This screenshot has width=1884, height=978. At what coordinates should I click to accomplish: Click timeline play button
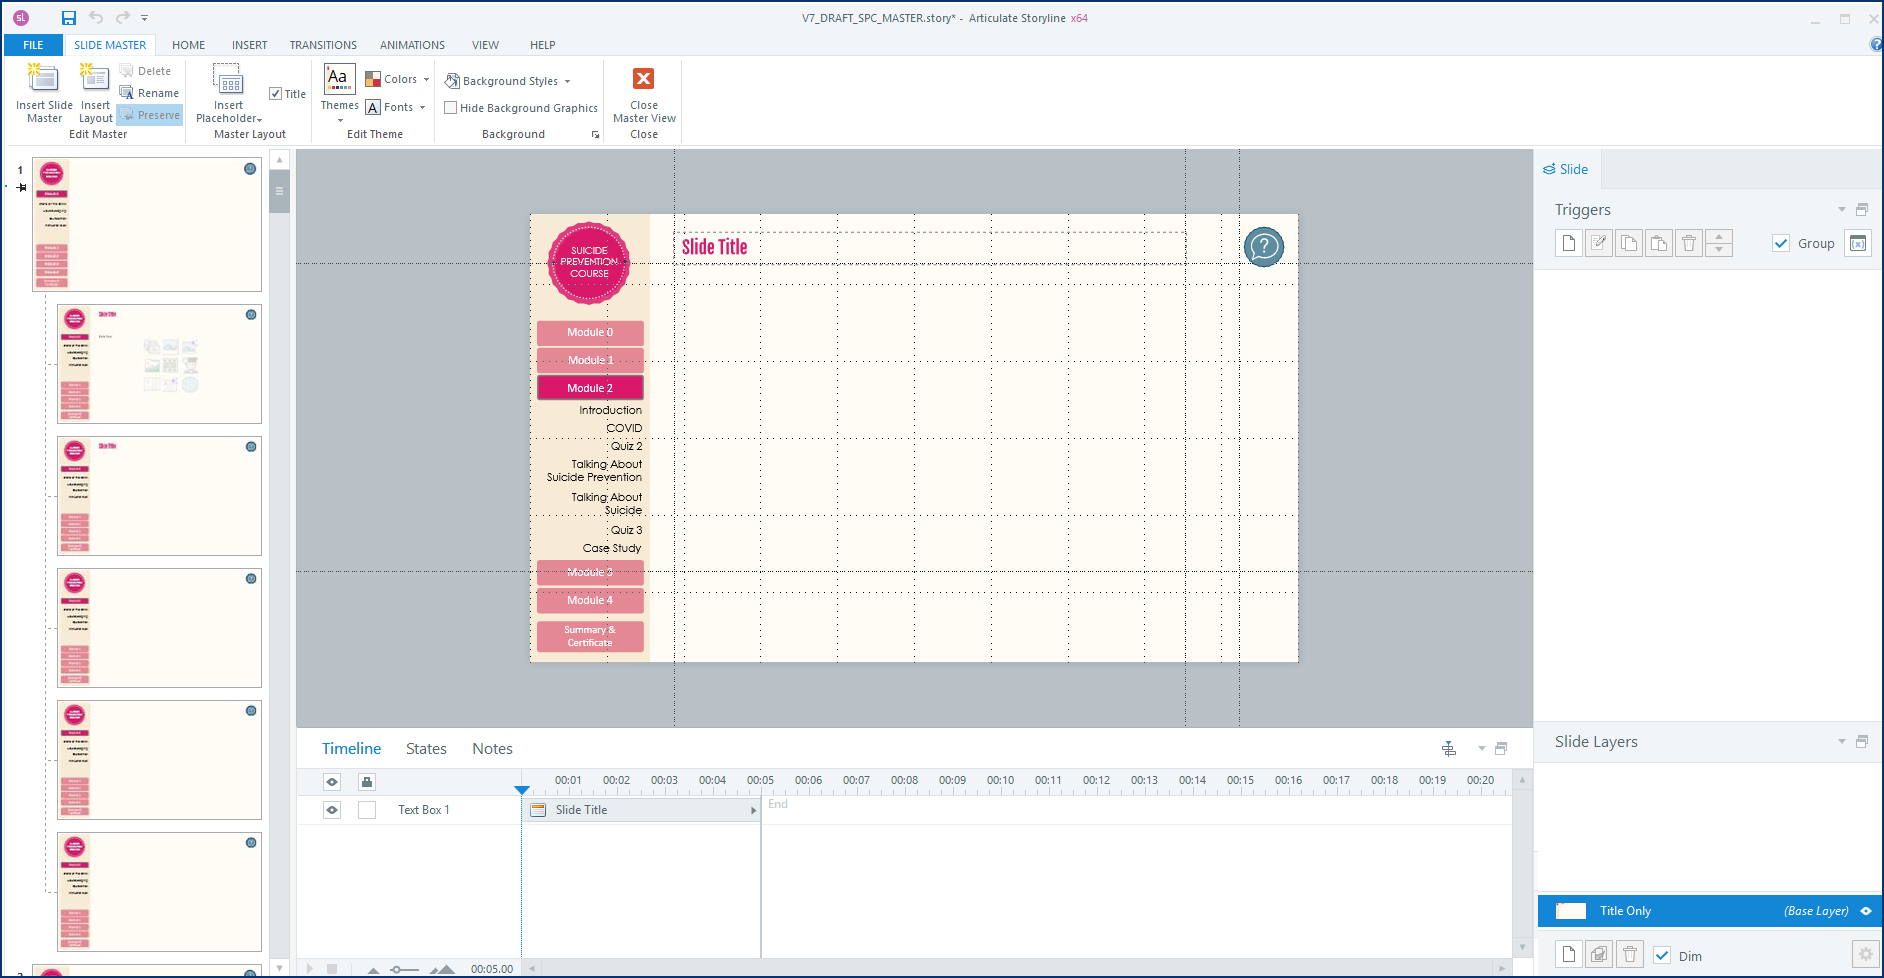click(x=309, y=969)
